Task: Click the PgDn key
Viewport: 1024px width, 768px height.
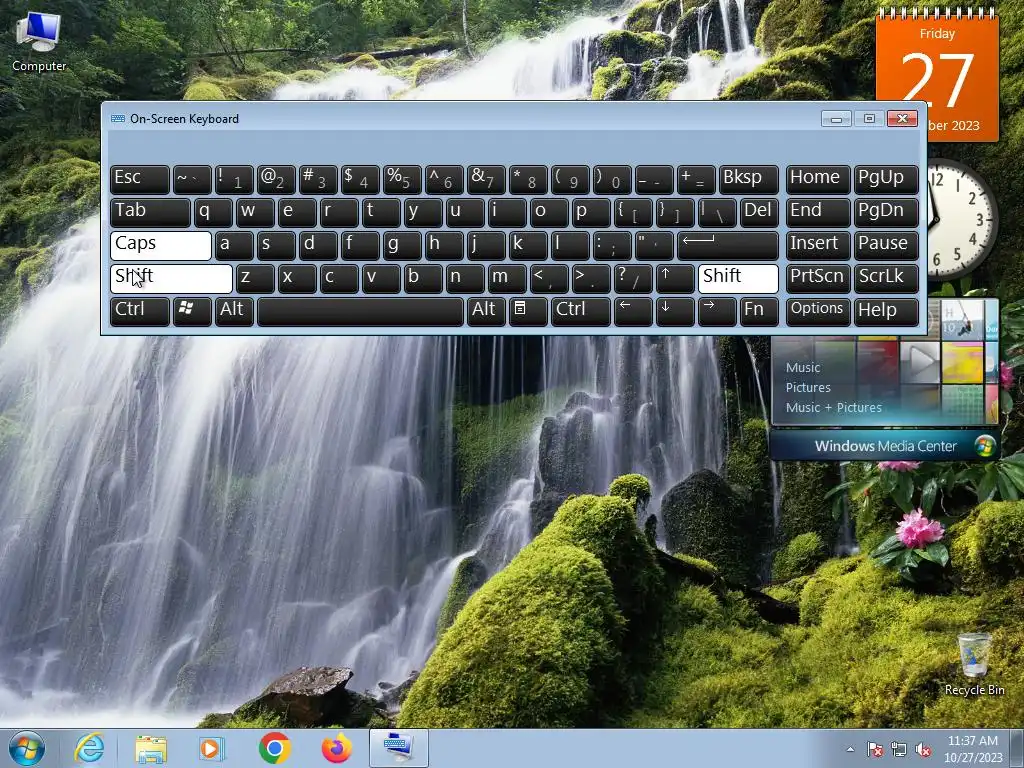Action: (886, 213)
